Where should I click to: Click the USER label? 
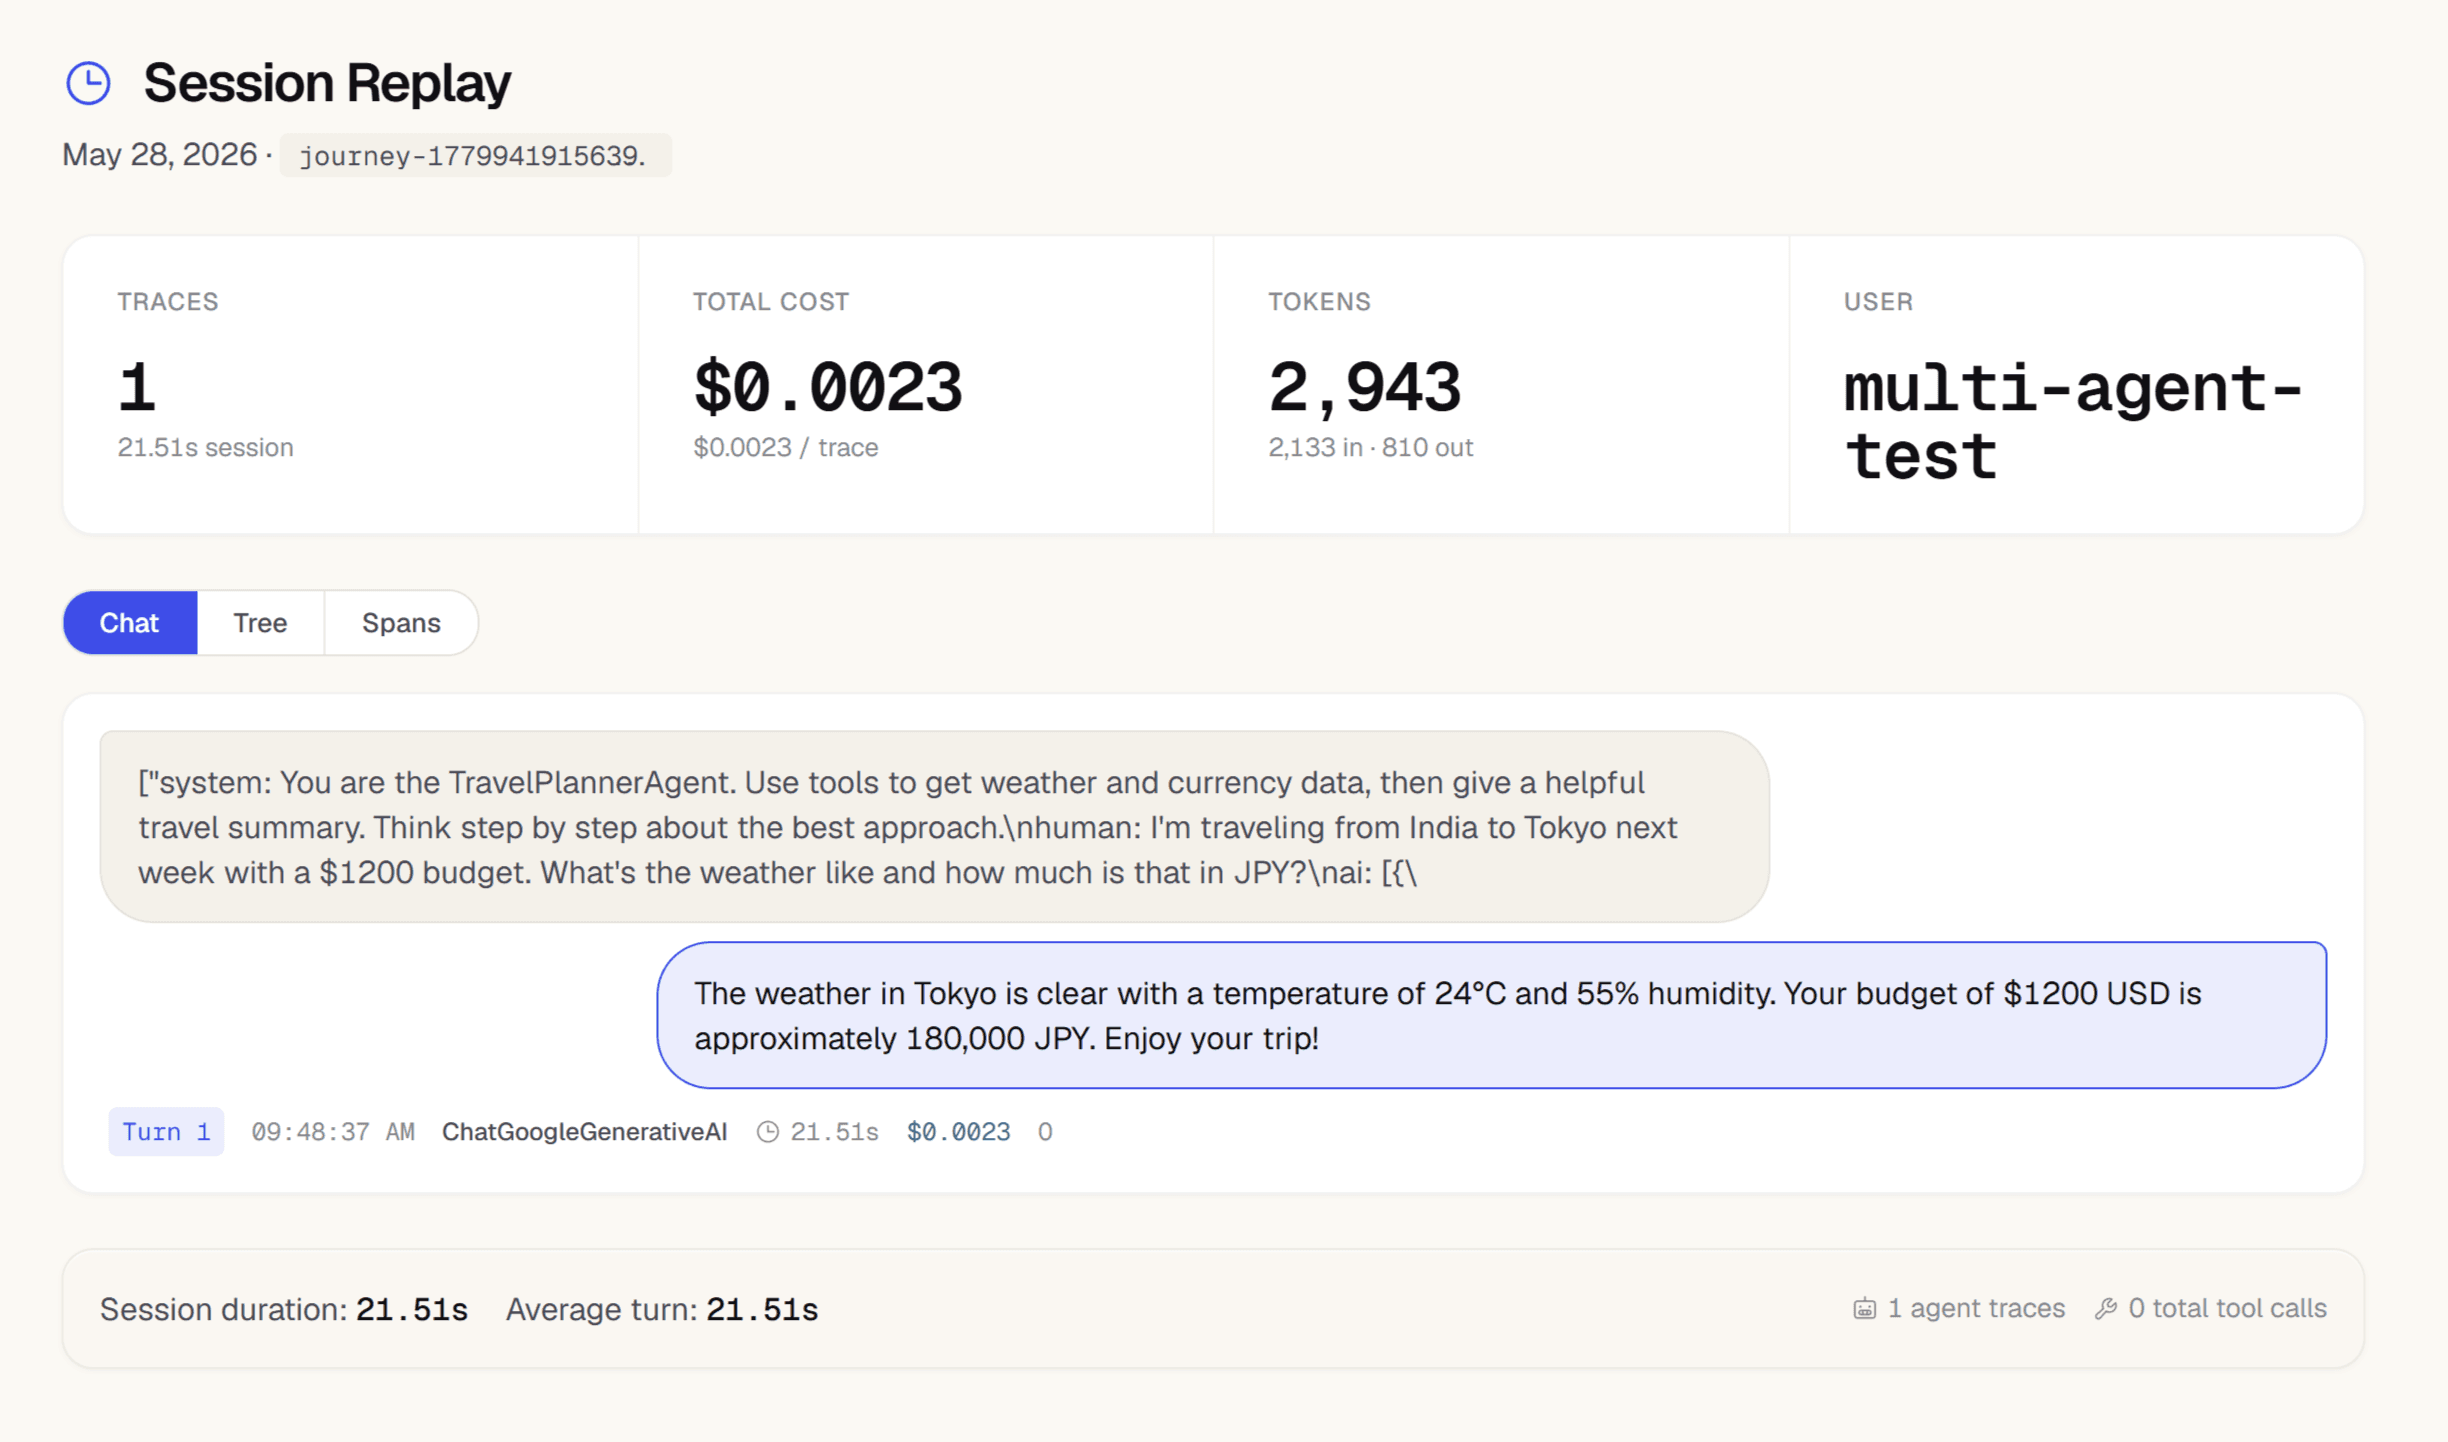1878,301
